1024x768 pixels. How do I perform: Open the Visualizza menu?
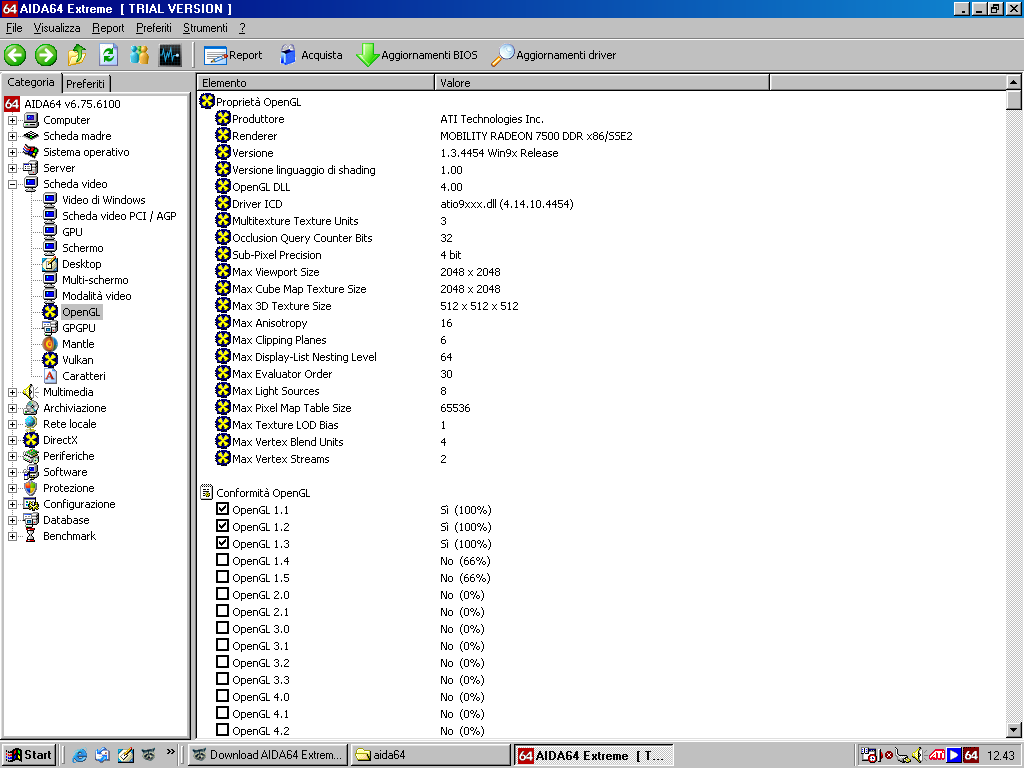57,28
